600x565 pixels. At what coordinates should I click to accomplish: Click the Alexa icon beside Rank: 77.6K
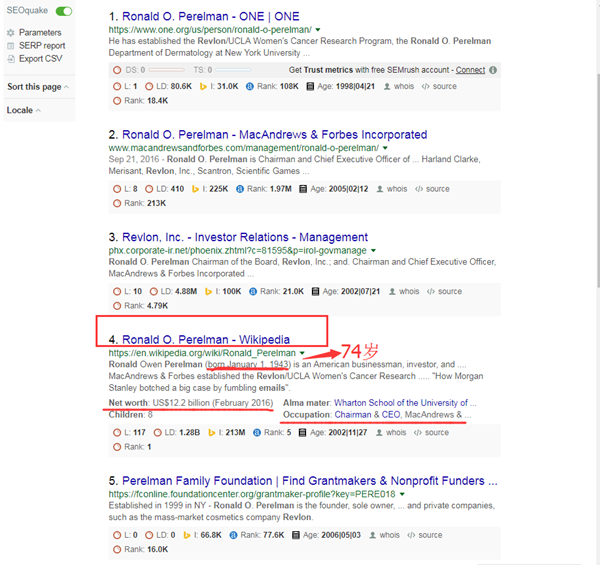tap(233, 535)
